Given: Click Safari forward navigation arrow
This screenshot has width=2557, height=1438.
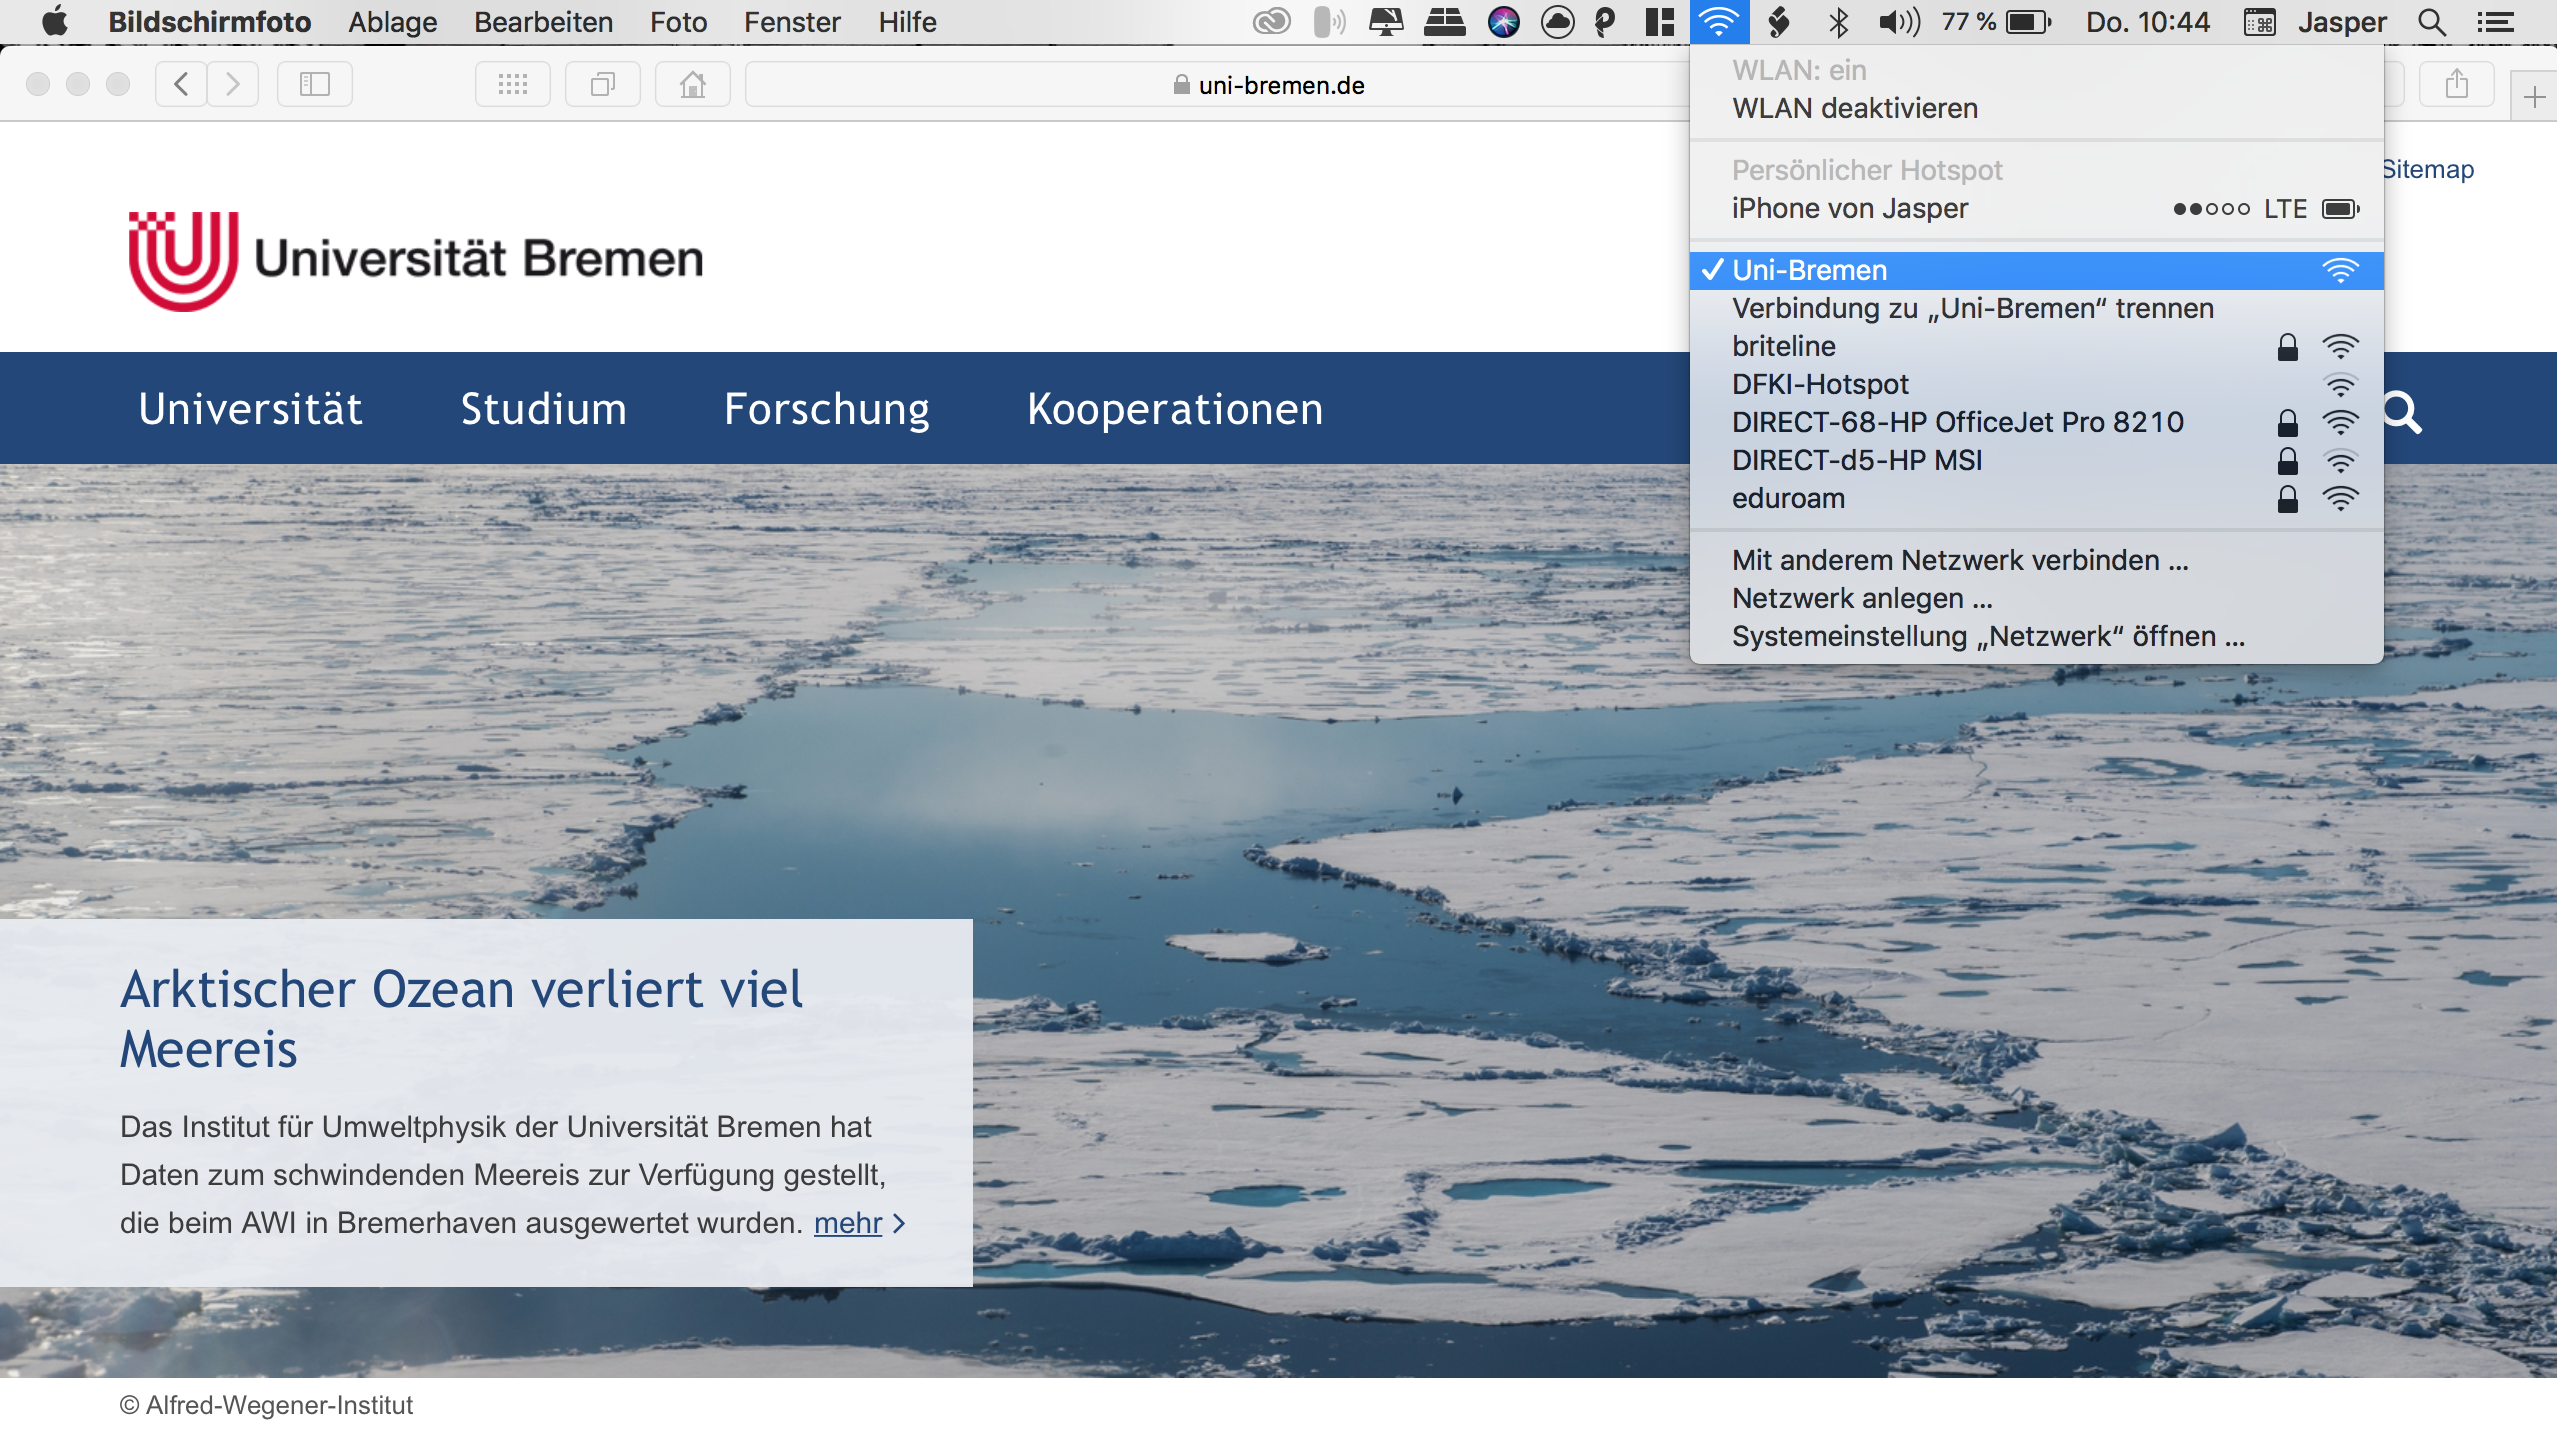Looking at the screenshot, I should point(233,84).
